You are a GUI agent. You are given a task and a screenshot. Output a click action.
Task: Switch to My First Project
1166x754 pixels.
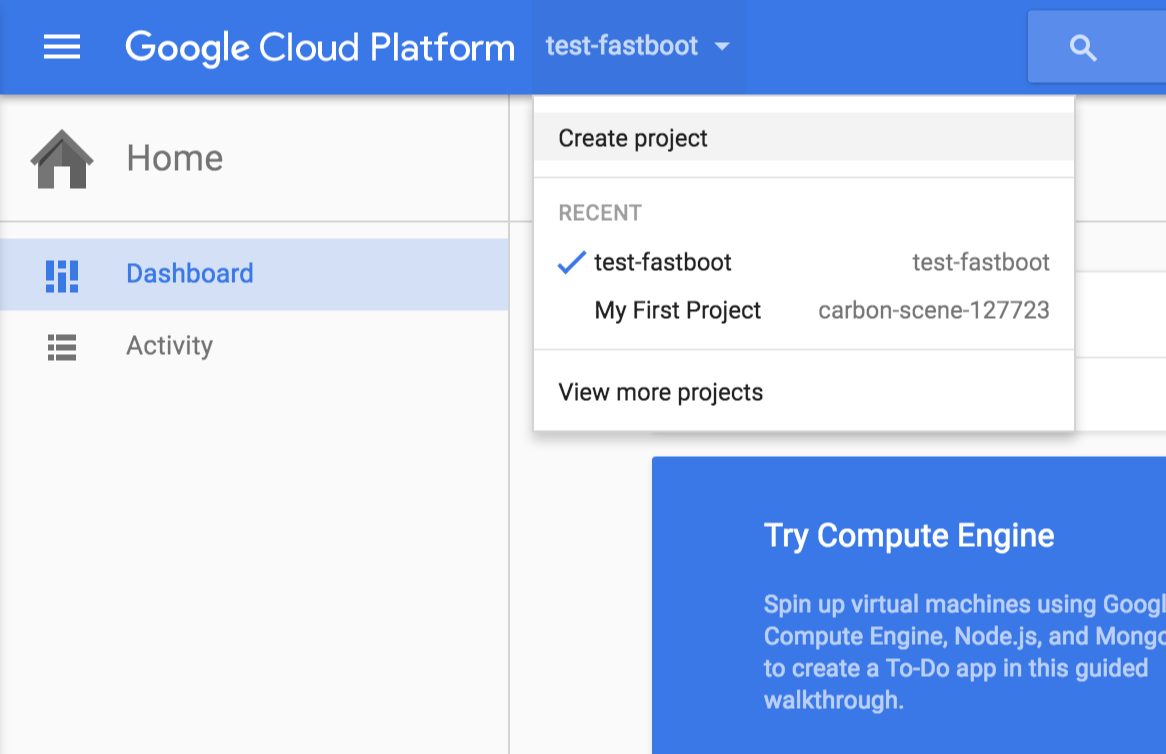(677, 310)
